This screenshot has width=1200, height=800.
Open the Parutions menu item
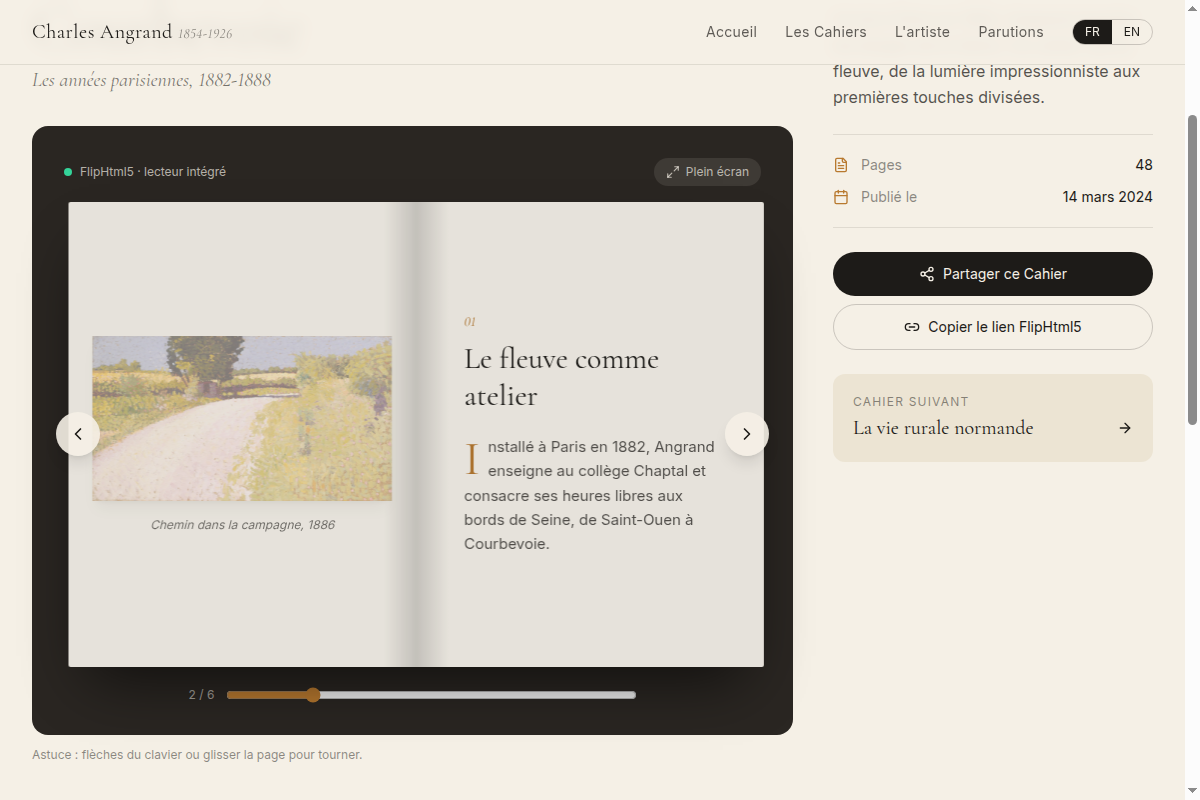pos(1011,32)
